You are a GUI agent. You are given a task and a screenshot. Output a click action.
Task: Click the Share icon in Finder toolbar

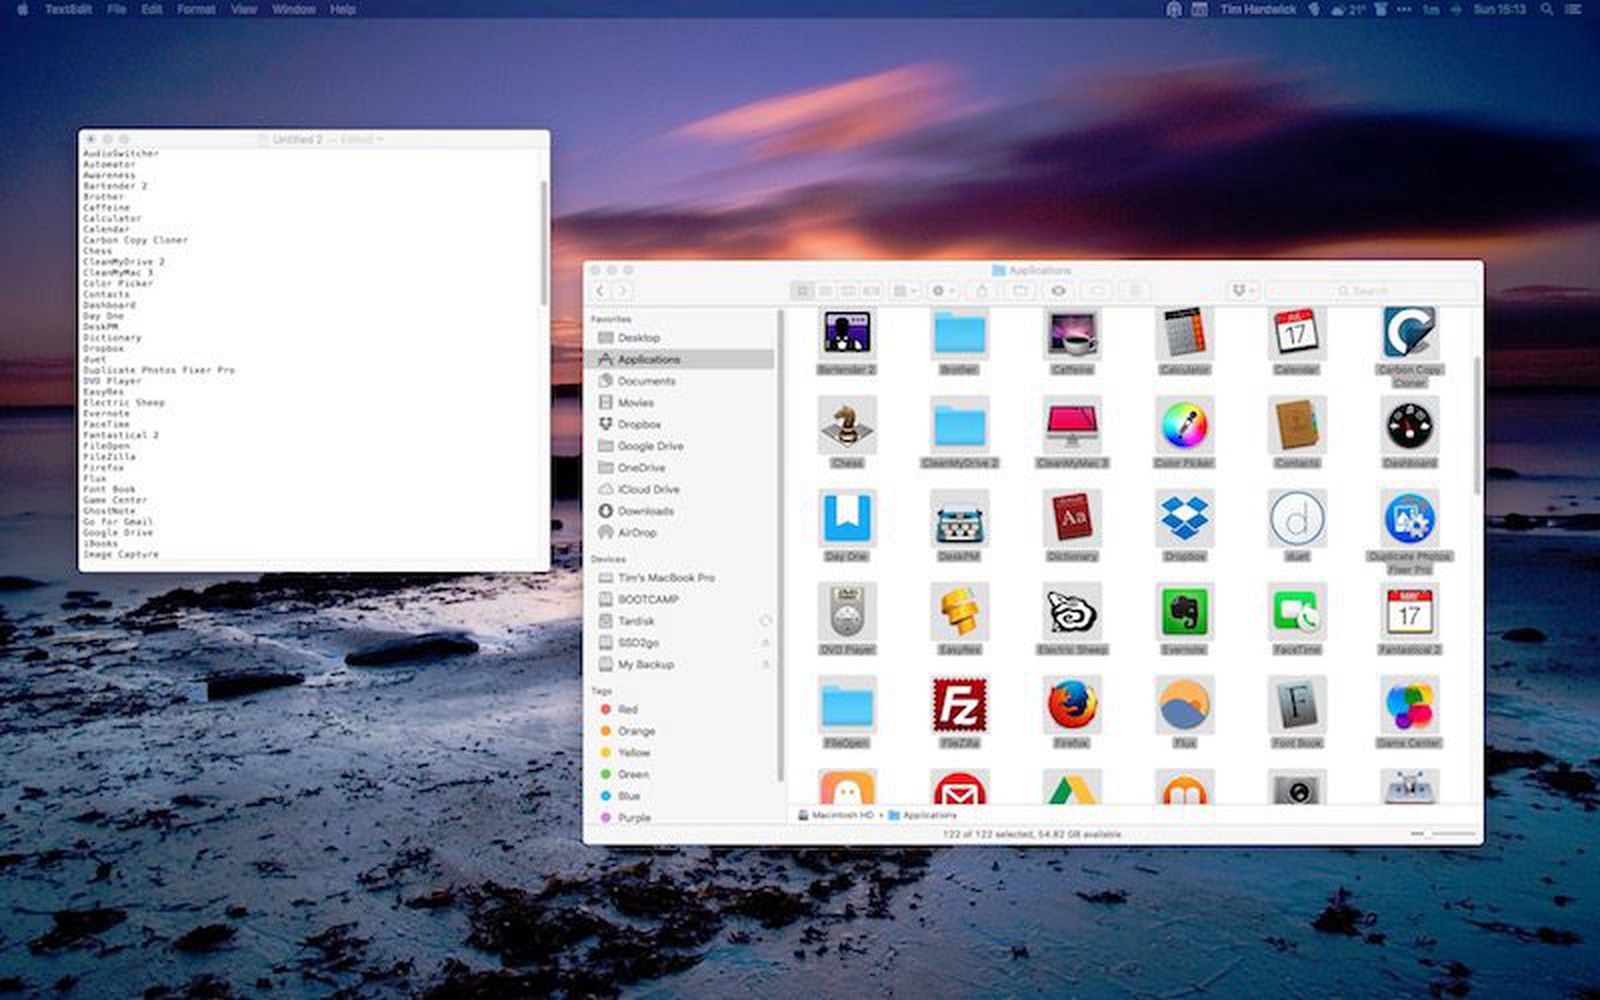click(981, 291)
